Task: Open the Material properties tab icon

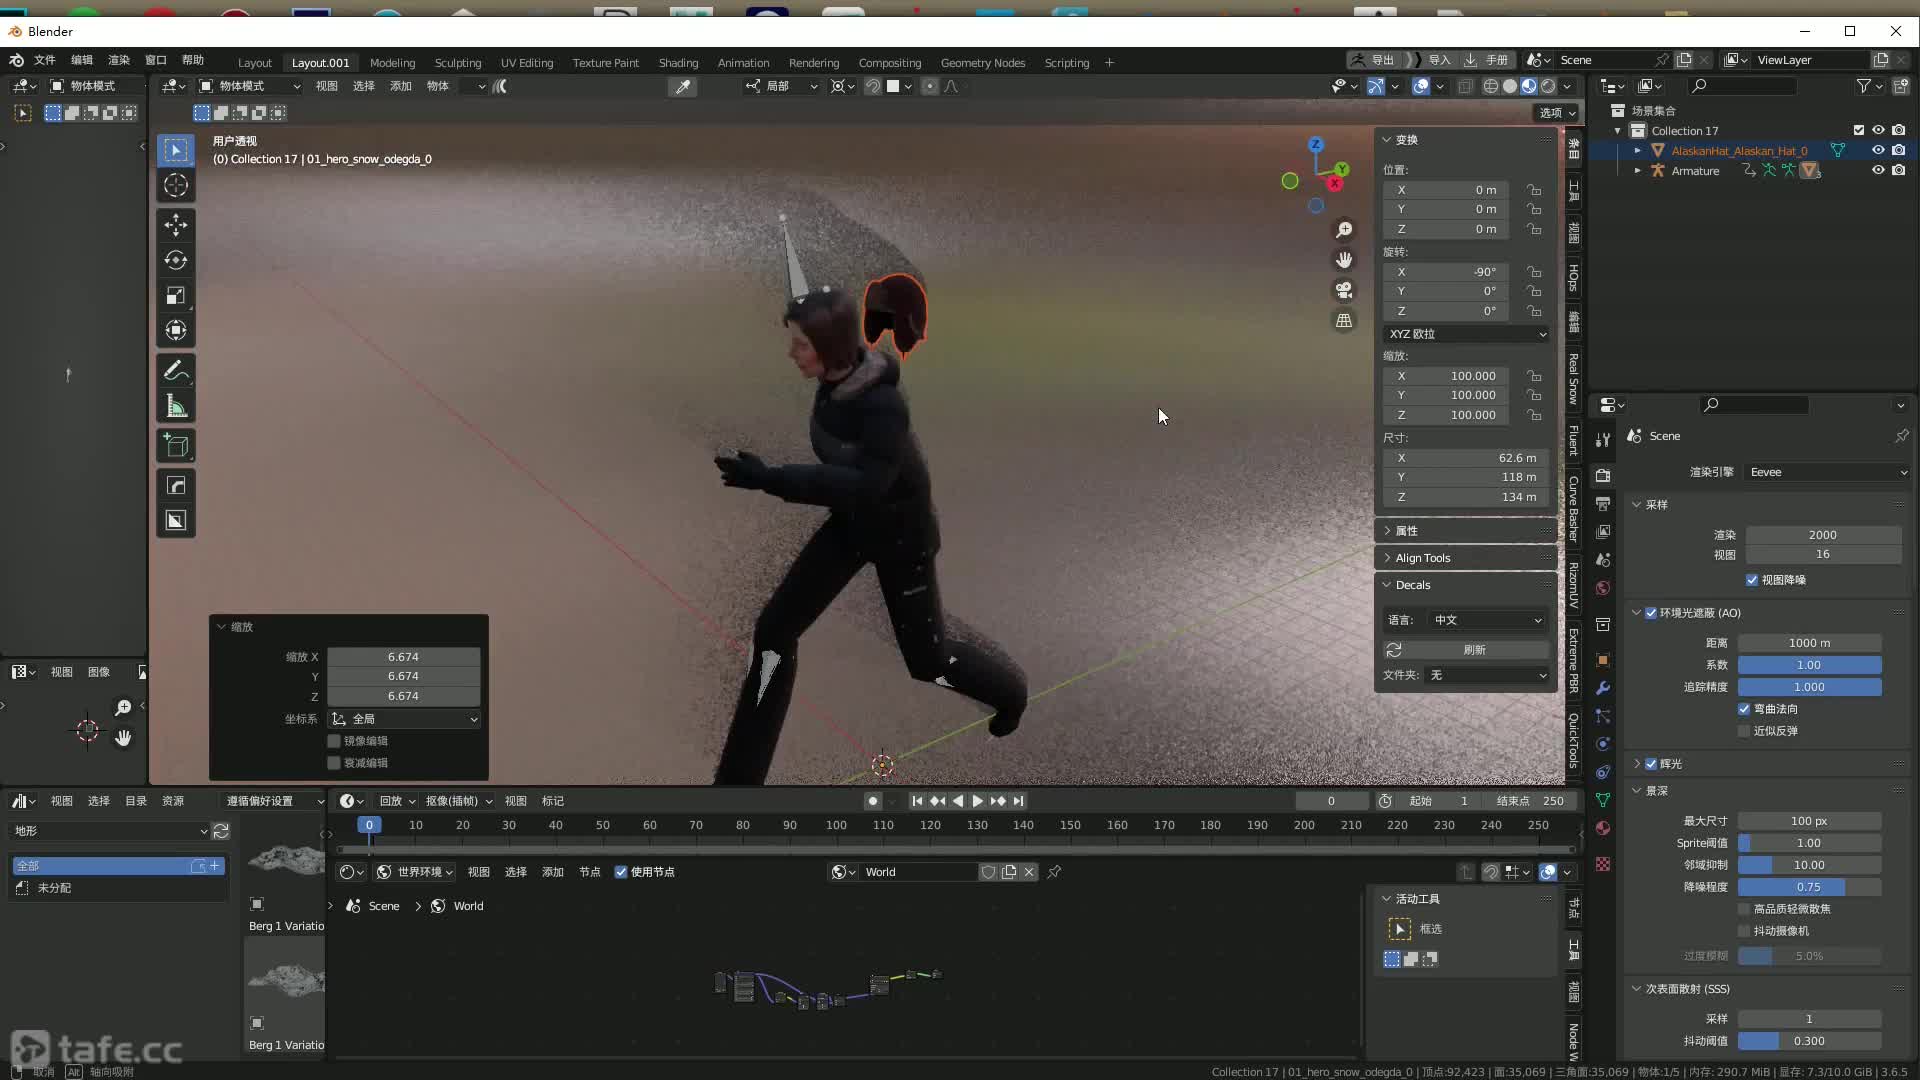Action: pos(1603,828)
